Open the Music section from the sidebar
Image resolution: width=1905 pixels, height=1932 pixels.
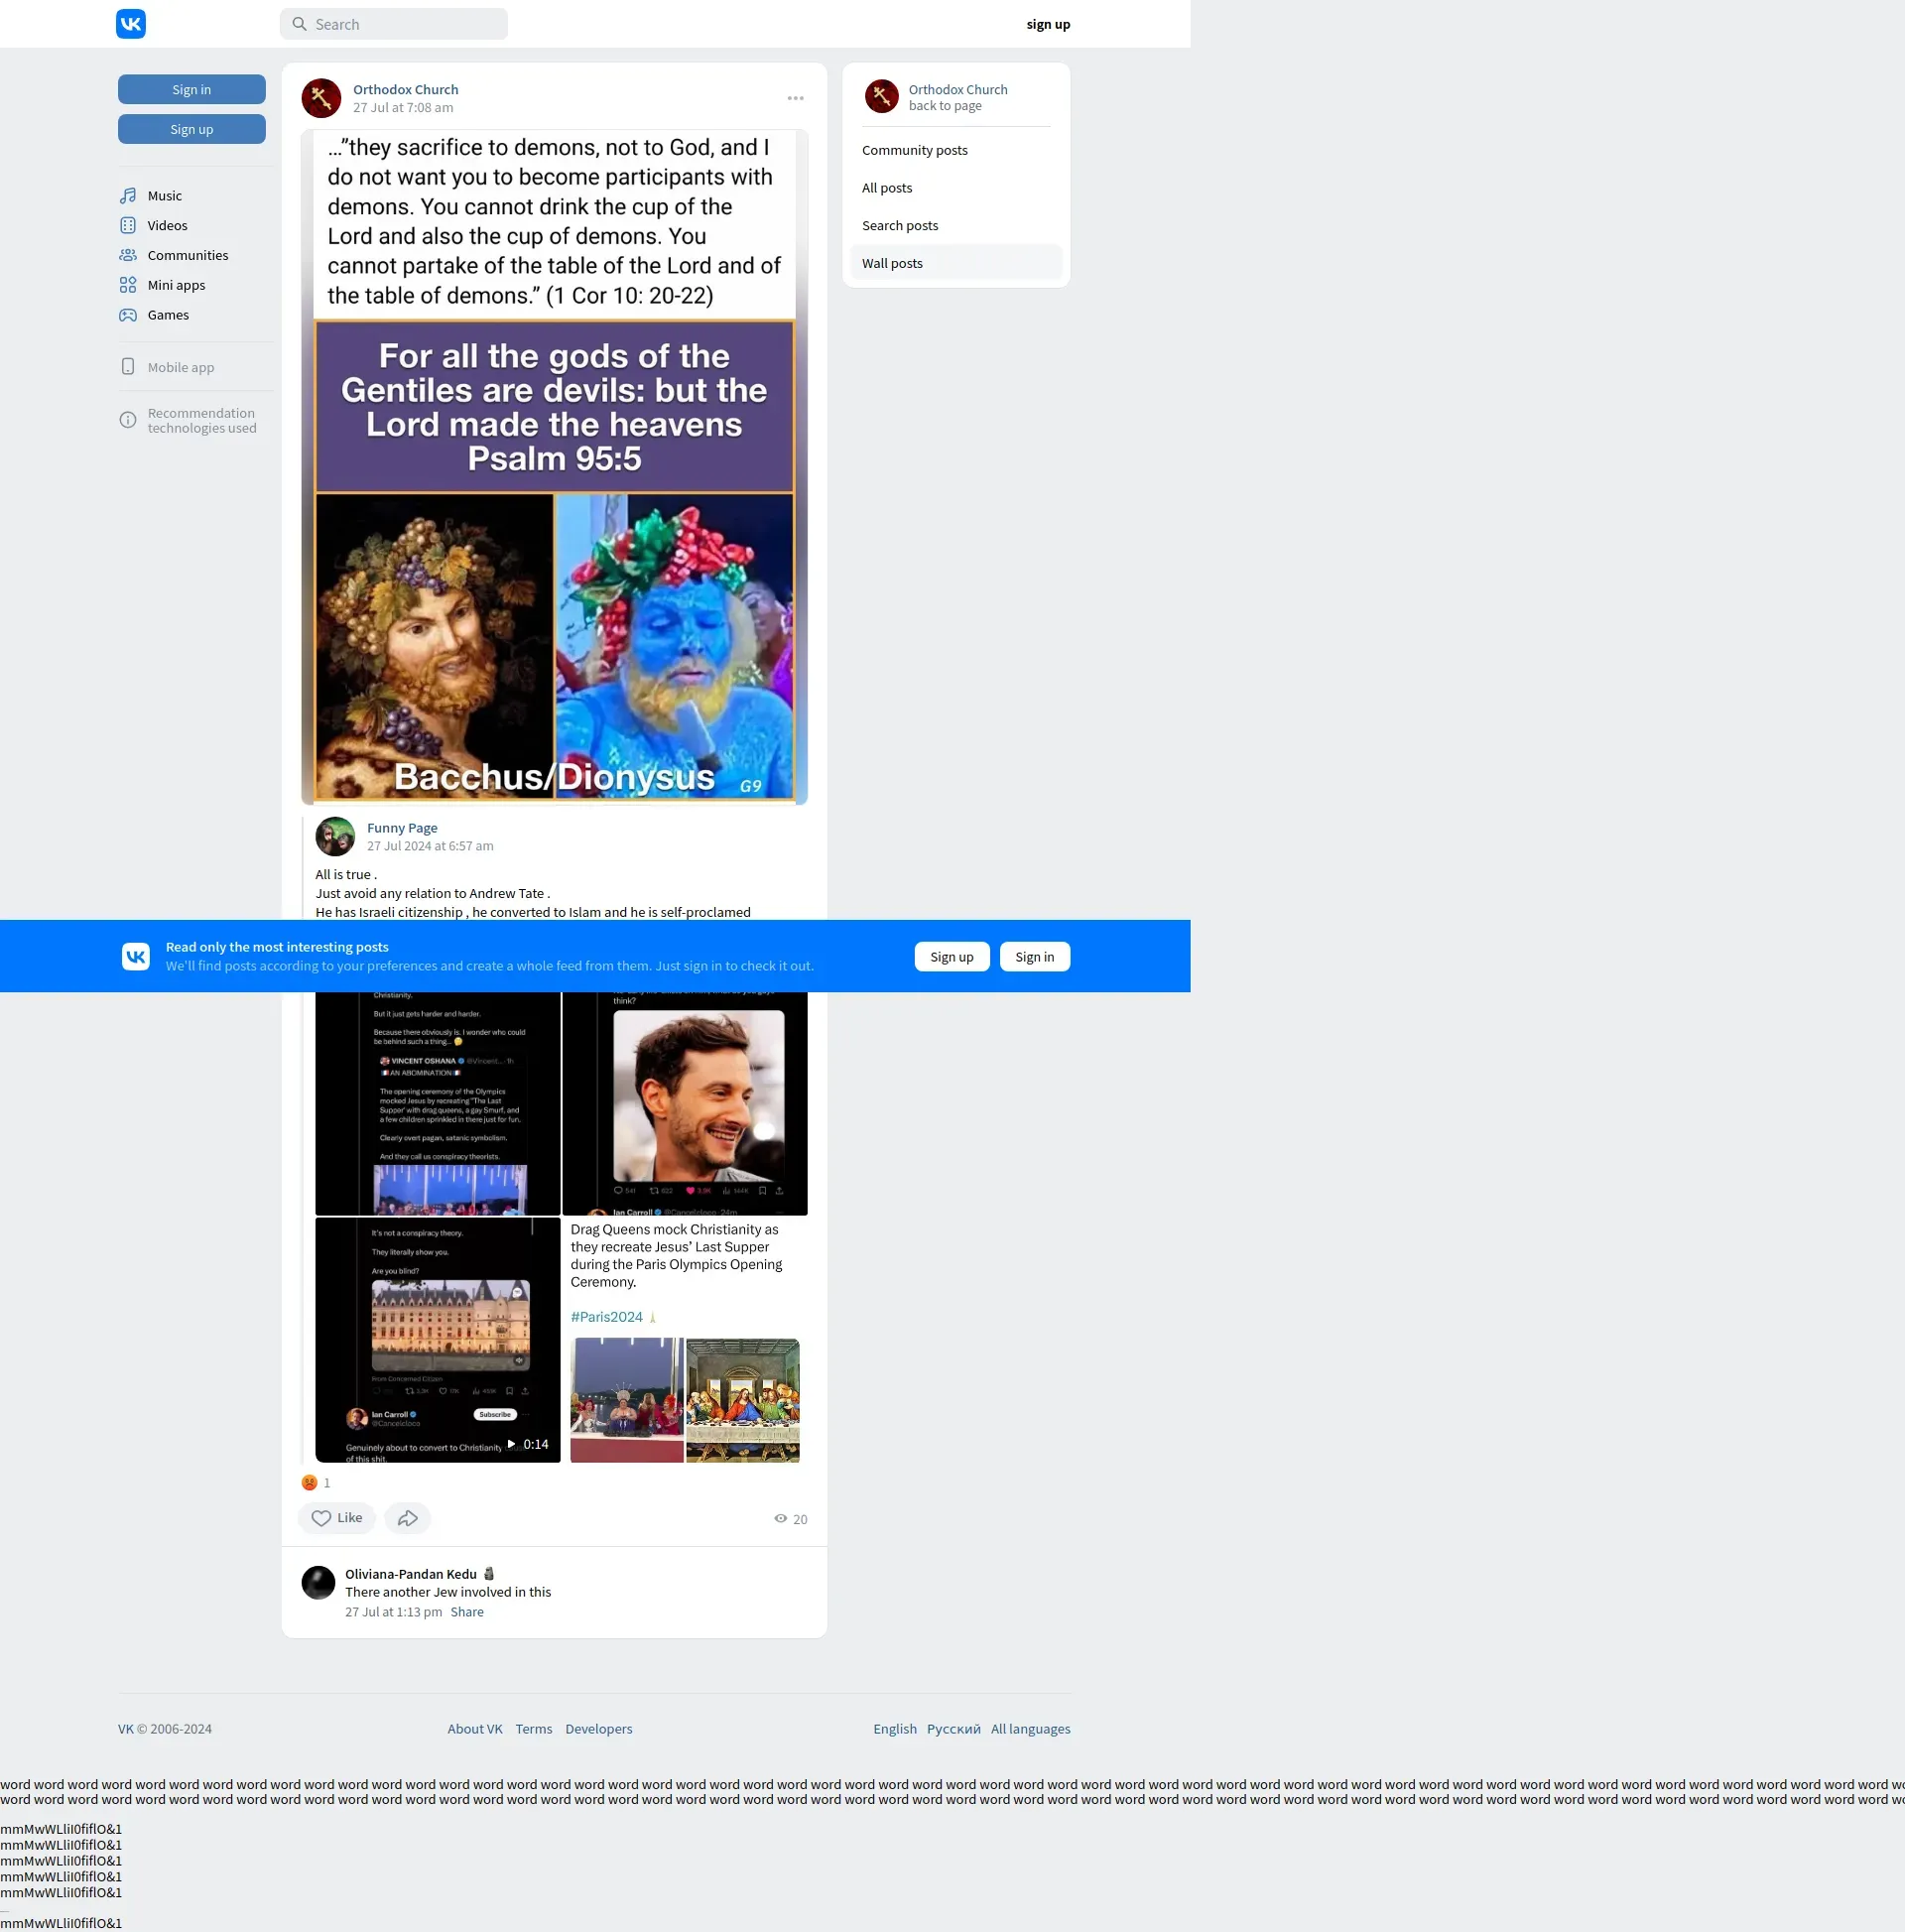[x=164, y=196]
